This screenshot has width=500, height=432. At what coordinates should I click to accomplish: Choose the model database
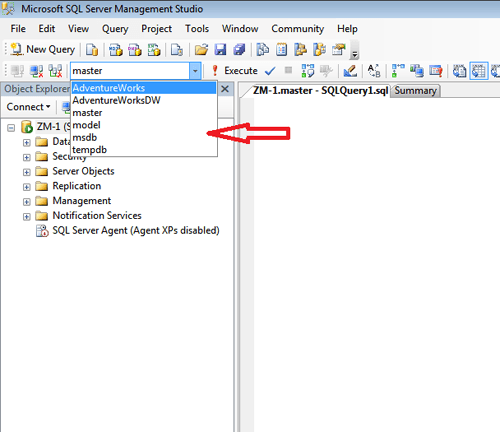(144, 125)
